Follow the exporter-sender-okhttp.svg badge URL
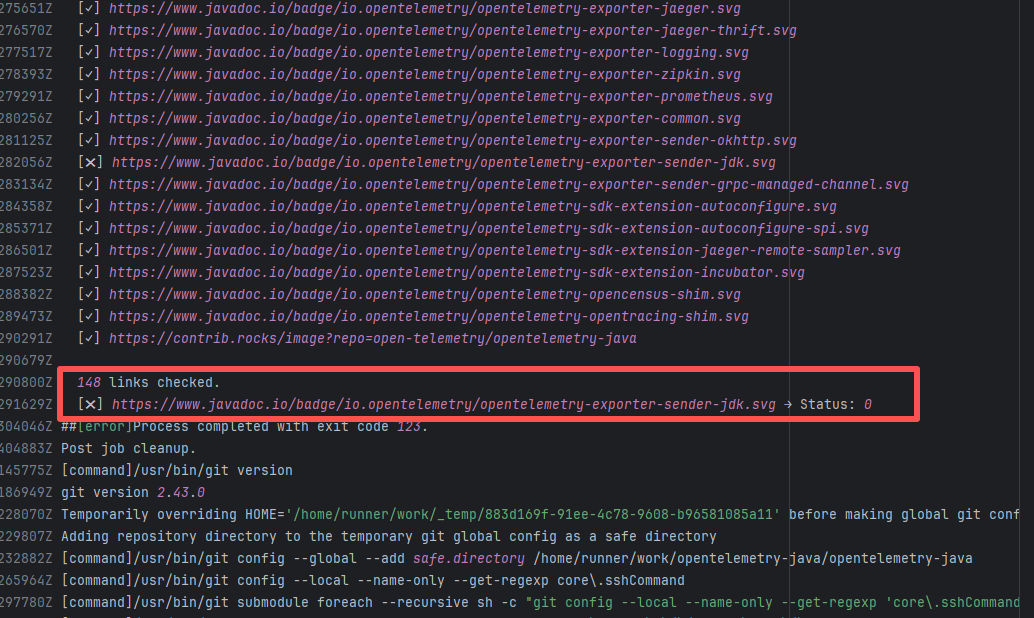1034x618 pixels. [x=452, y=141]
